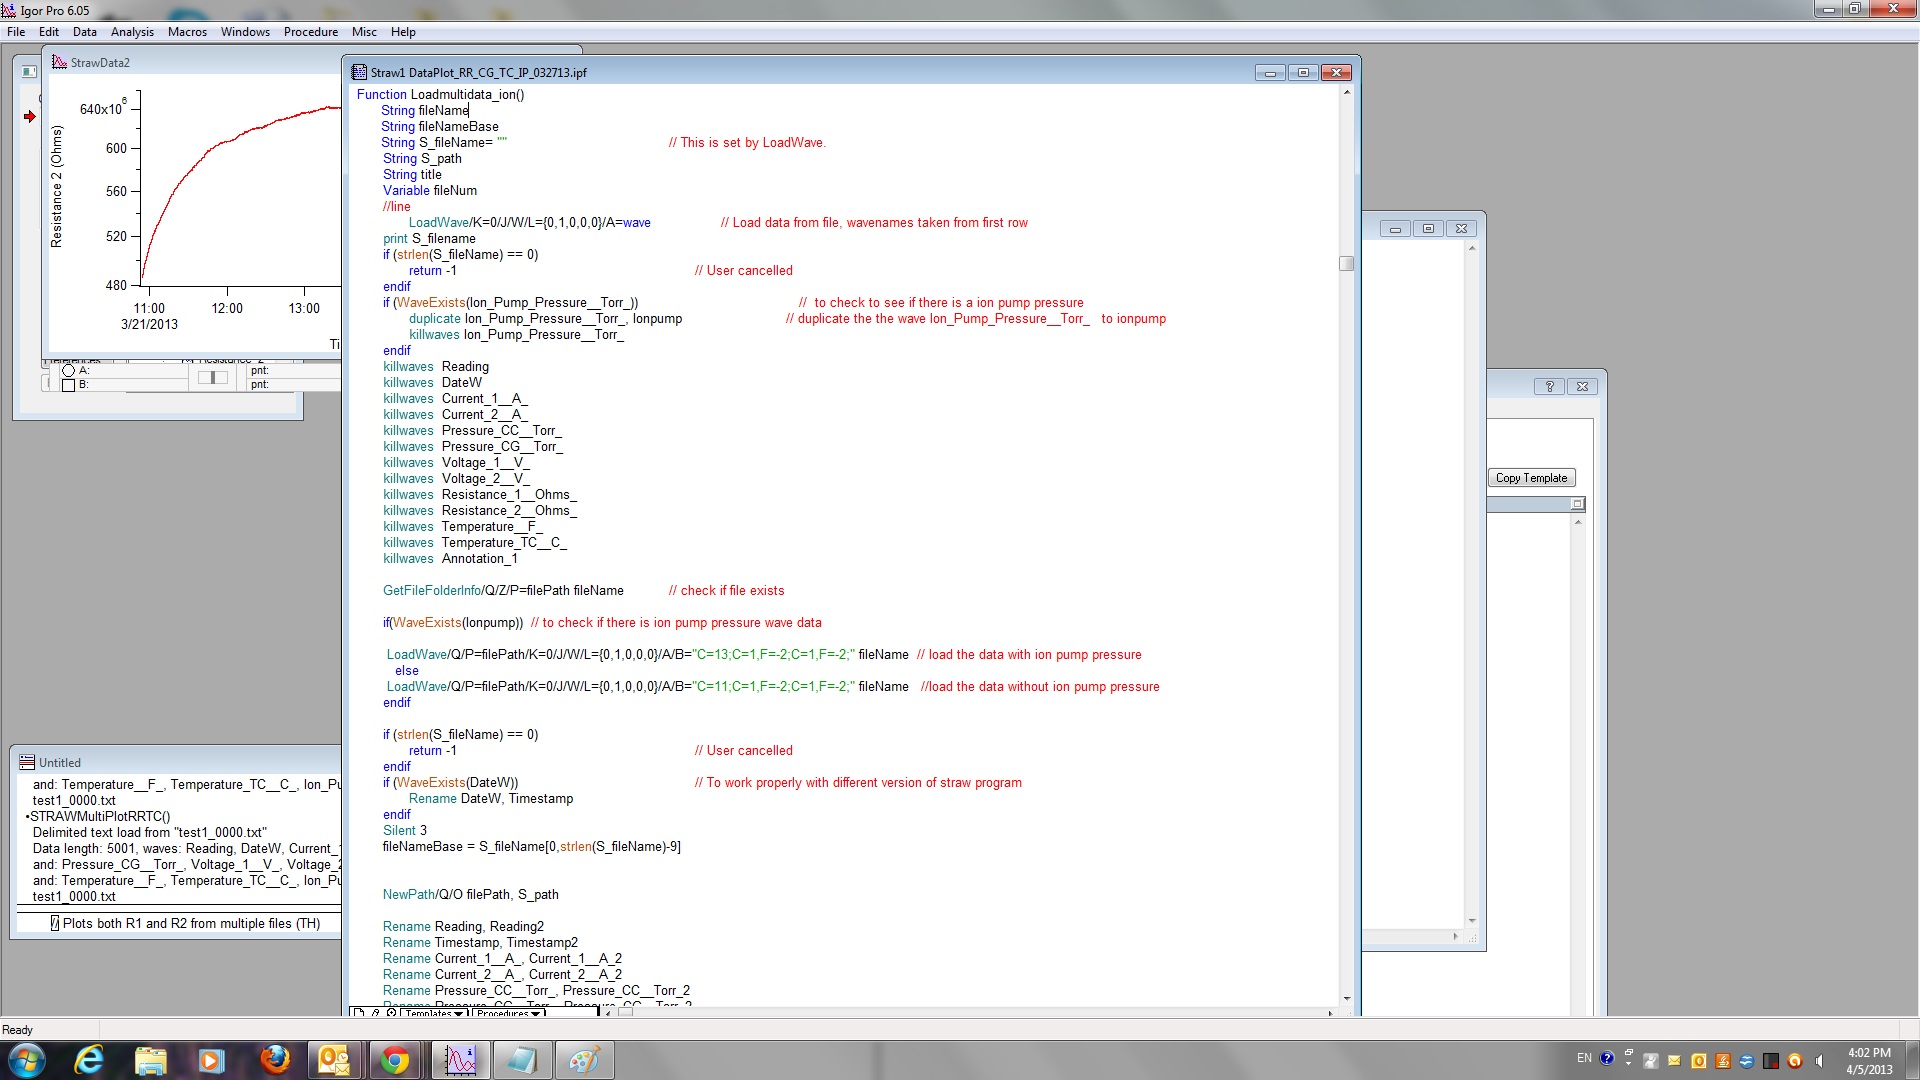Open Windows Explorer folder from the taskbar
Viewport: 1920px width, 1080px height.
click(x=150, y=1060)
